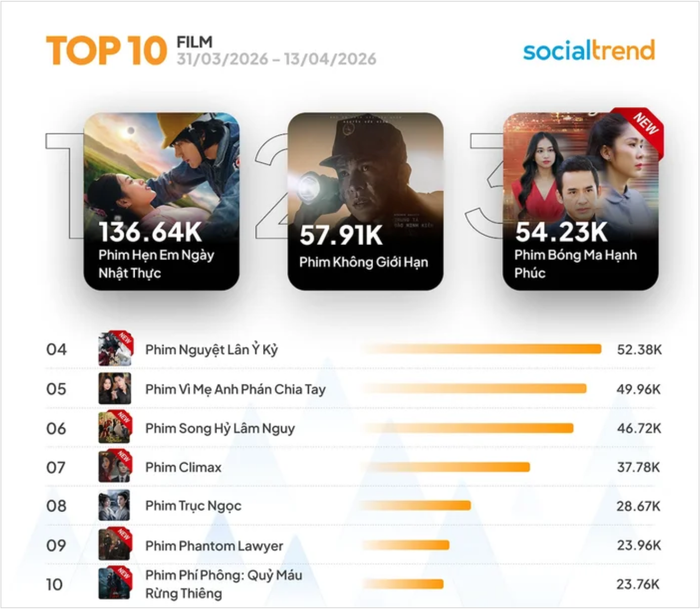Viewport: 700px width, 609px height.
Task: Click the 31/03/2026 – 13/04/2026 date range
Action: point(276,60)
